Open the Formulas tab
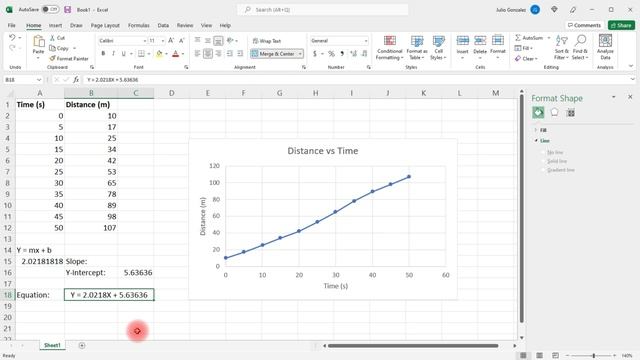Viewport: 640px width, 360px height. tap(139, 25)
